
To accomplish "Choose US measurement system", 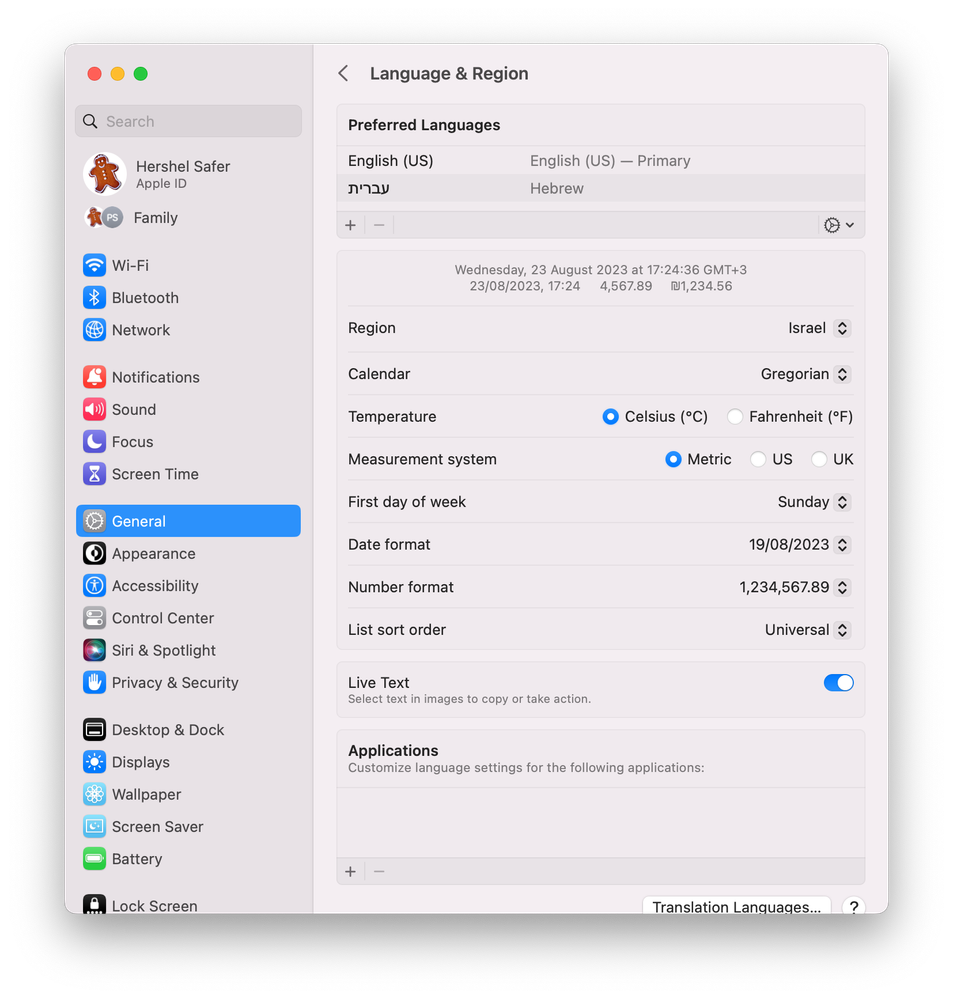I will [757, 459].
